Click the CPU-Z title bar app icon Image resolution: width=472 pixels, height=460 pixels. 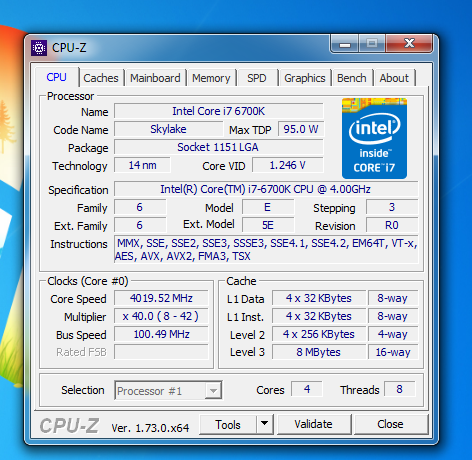coord(39,48)
